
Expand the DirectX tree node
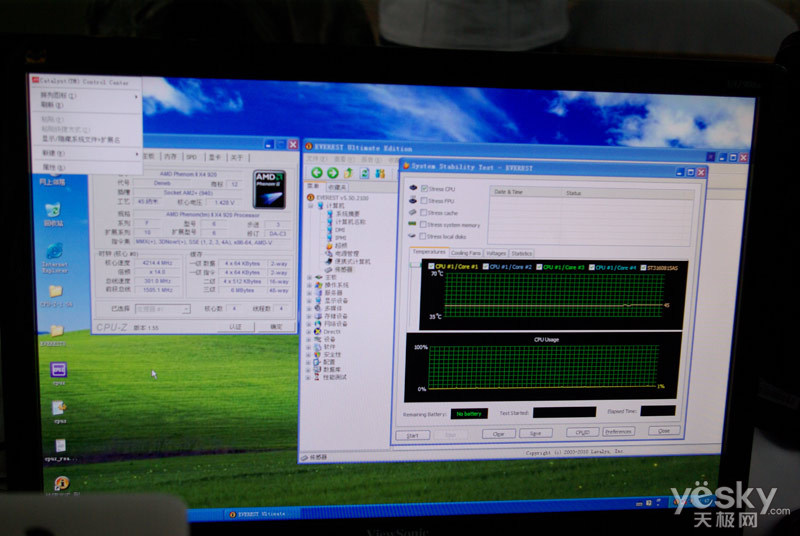click(309, 331)
